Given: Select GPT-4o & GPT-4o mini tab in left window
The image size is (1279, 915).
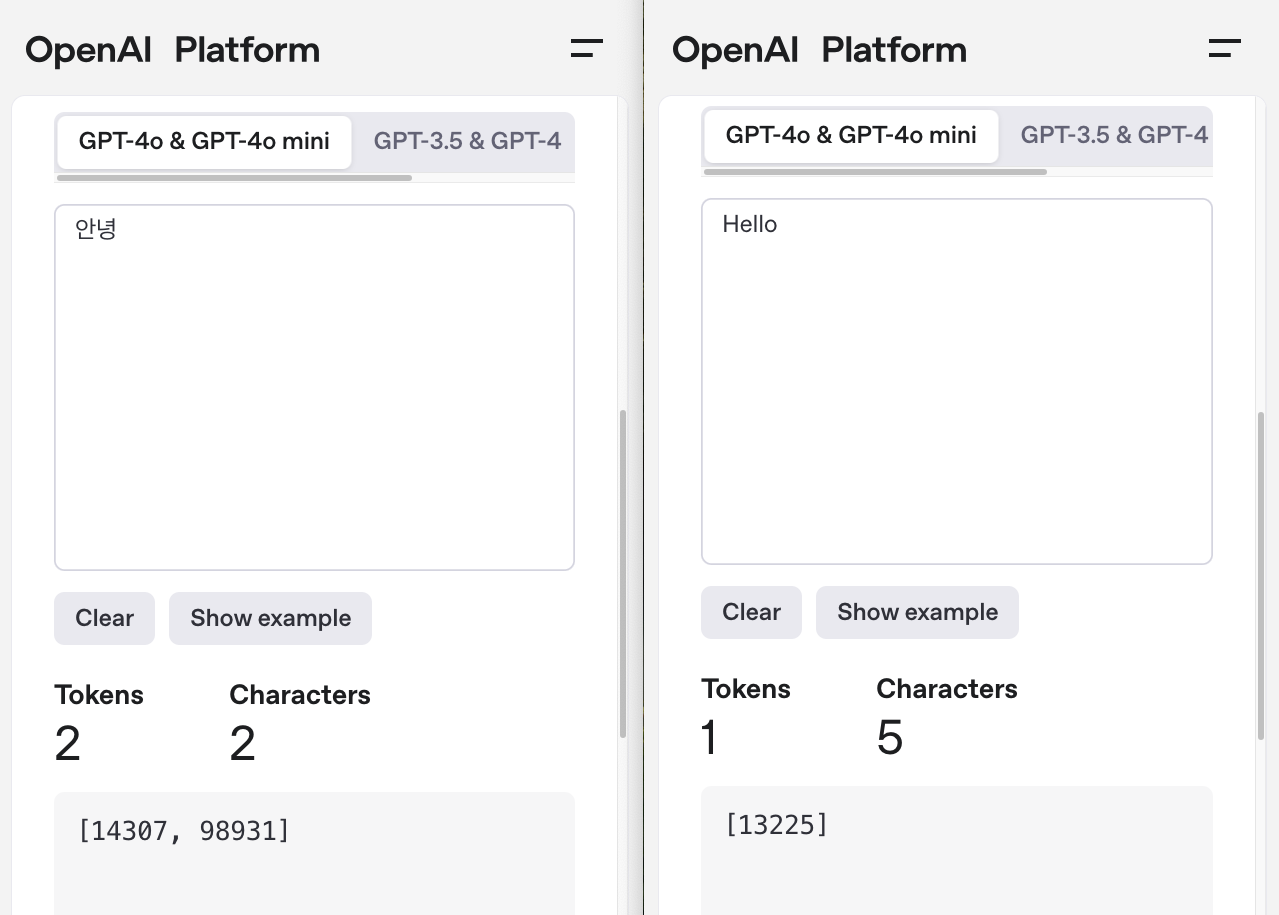Looking at the screenshot, I should click(x=204, y=141).
